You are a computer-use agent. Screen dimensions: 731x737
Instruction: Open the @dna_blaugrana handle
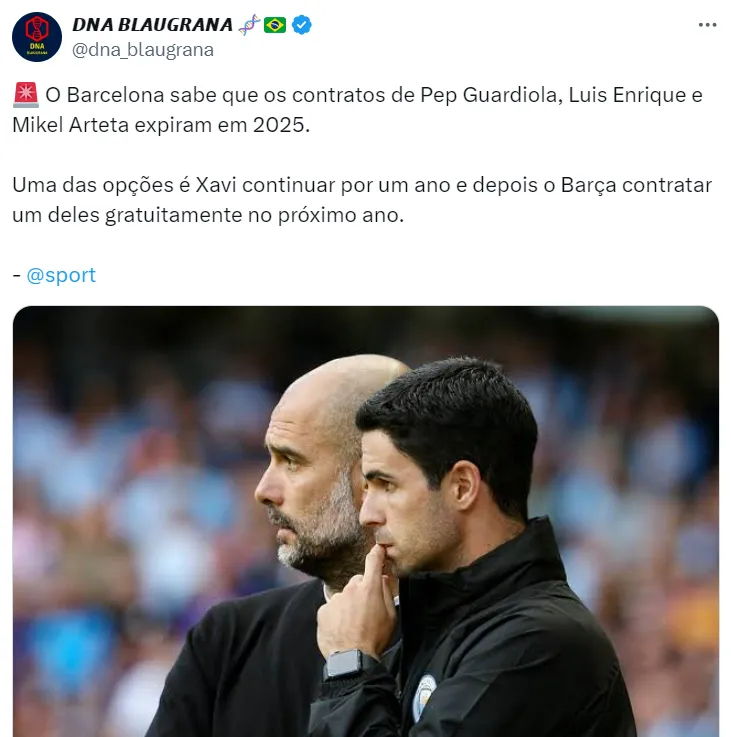[x=143, y=49]
